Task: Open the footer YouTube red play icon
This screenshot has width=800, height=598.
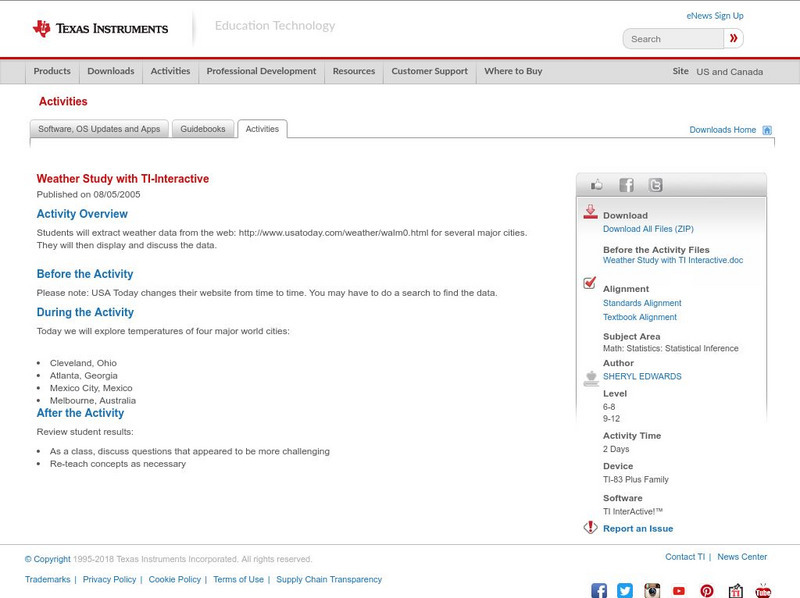Action: point(679,591)
